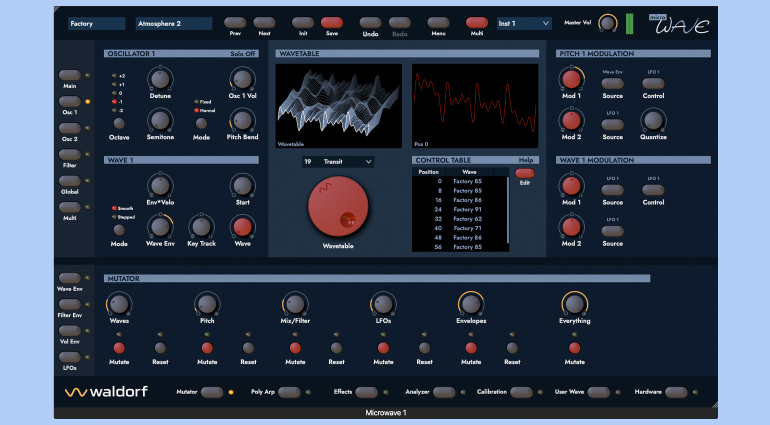Open the LFOs page tab in the sidebar
770x425 pixels.
tap(70, 357)
